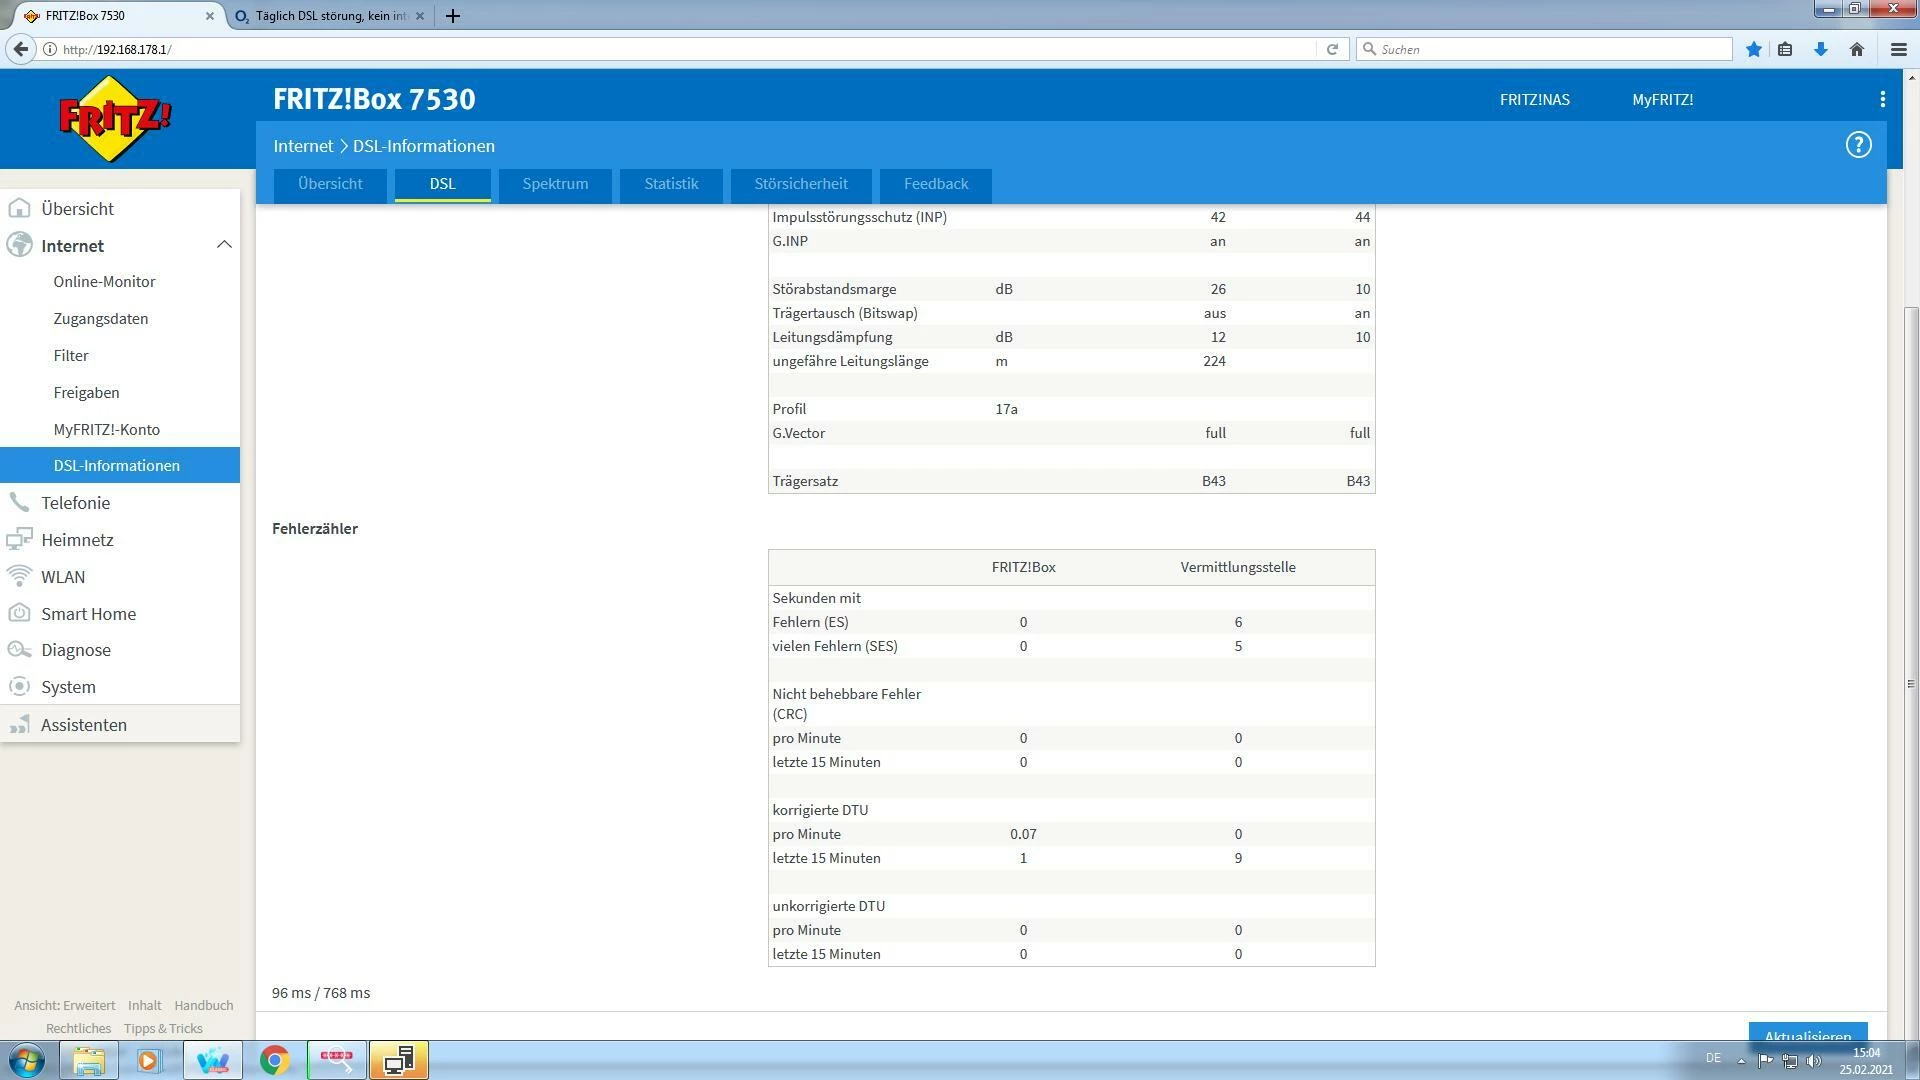Click the help question mark icon

click(x=1857, y=145)
